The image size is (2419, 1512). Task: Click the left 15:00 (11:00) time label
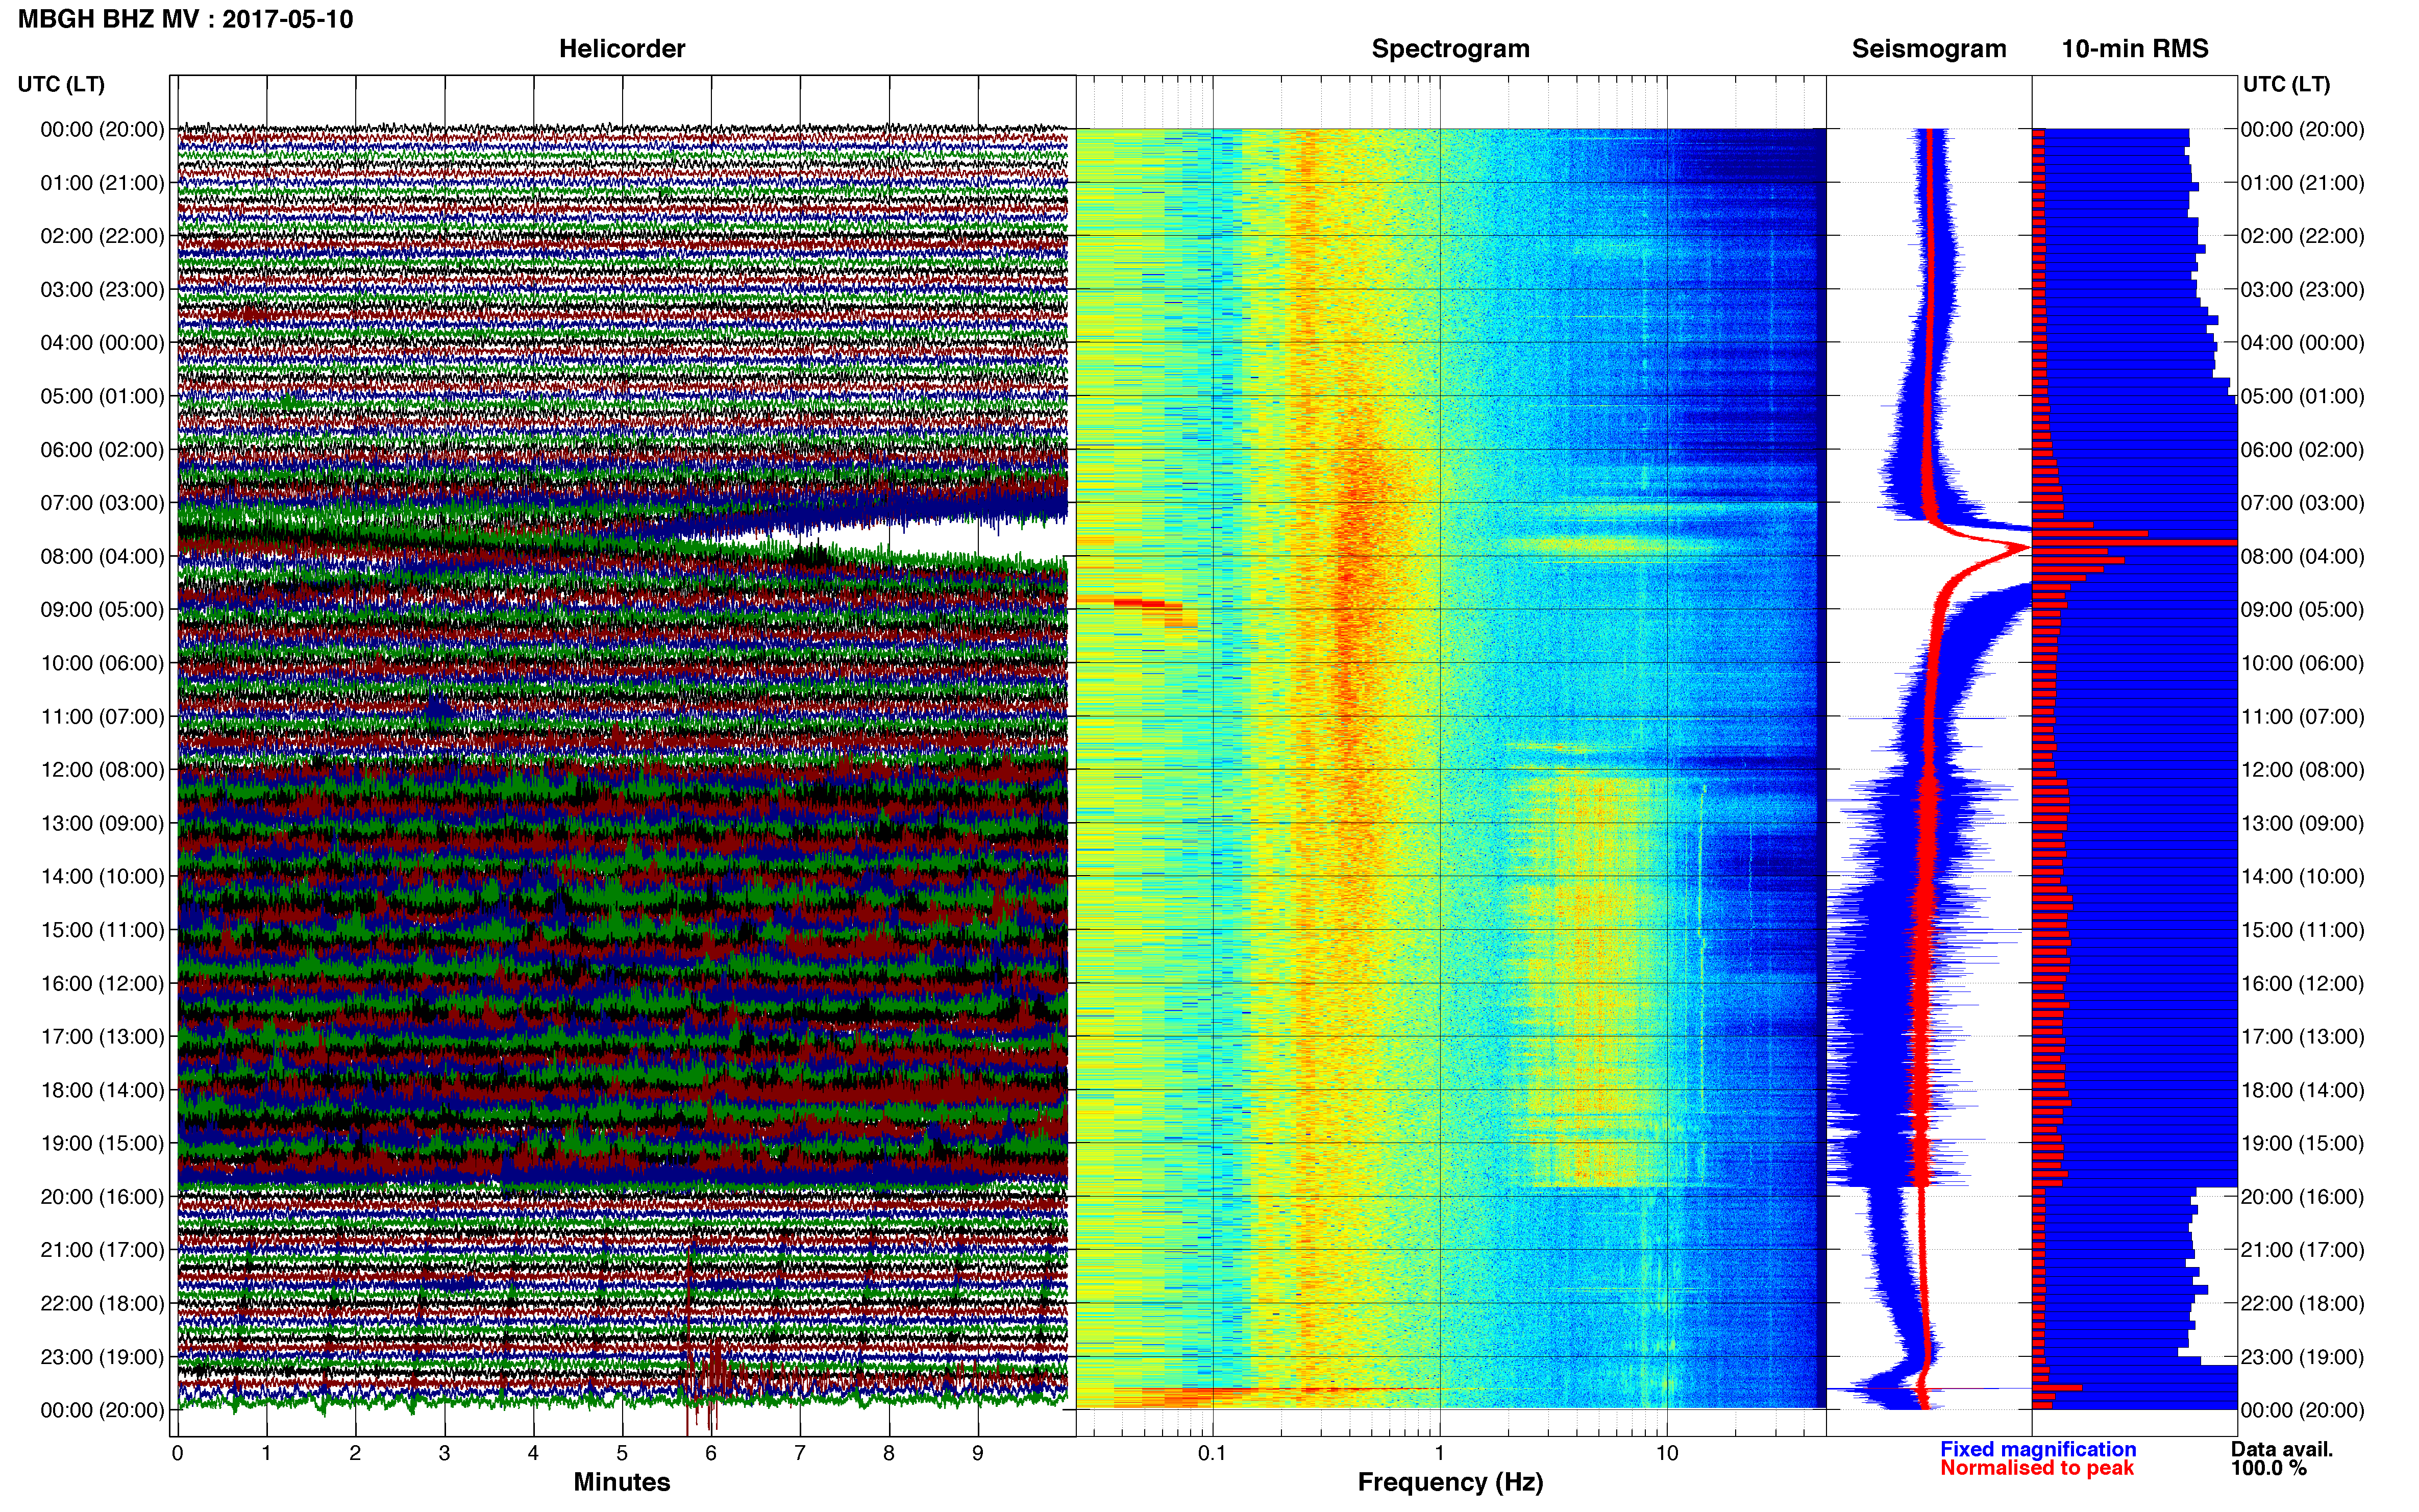click(102, 930)
